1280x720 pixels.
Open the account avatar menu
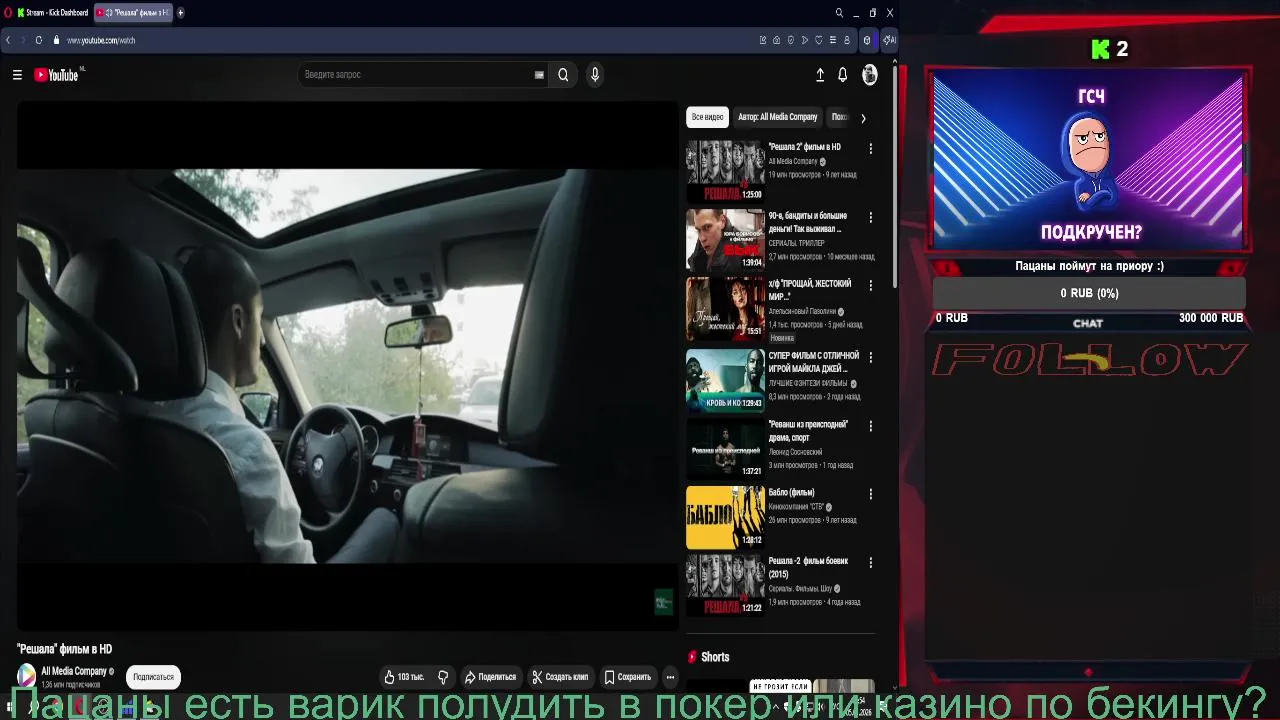870,75
